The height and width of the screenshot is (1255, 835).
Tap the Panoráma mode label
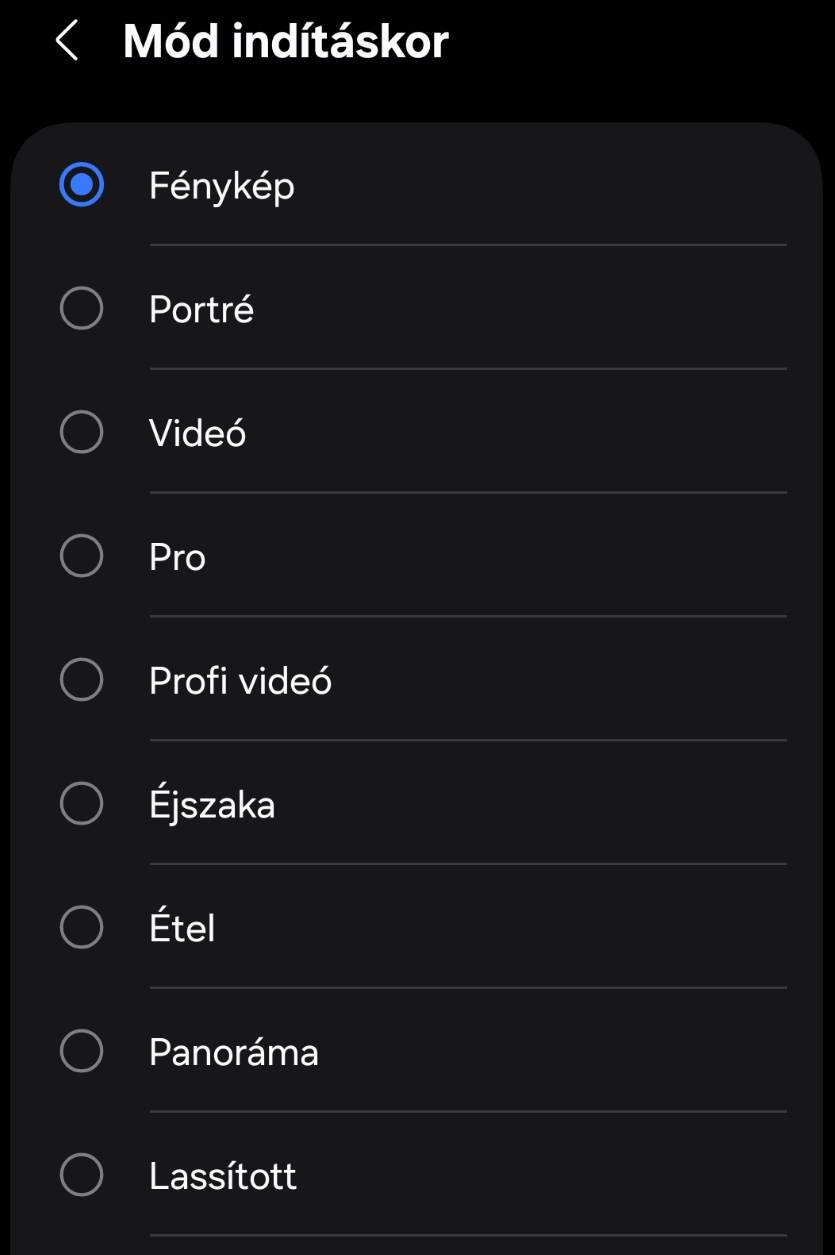pos(233,1052)
